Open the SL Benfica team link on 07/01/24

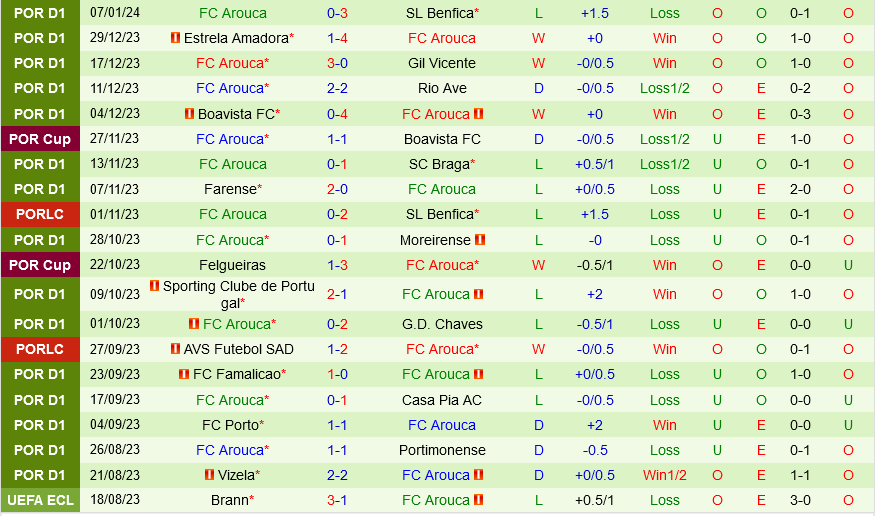click(x=442, y=13)
